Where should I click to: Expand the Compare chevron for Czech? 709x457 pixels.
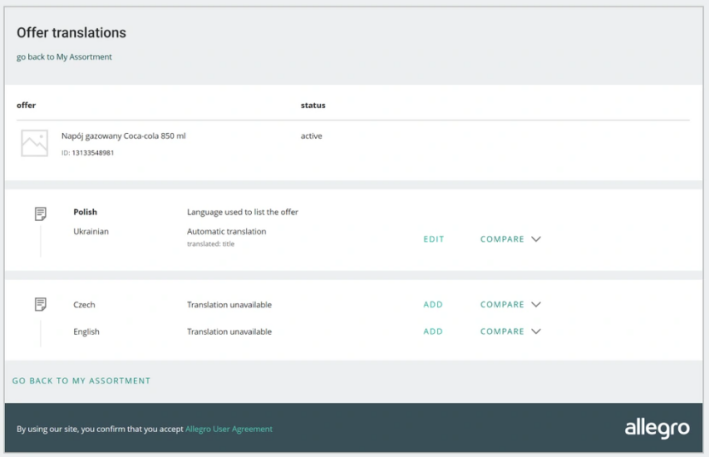click(536, 305)
